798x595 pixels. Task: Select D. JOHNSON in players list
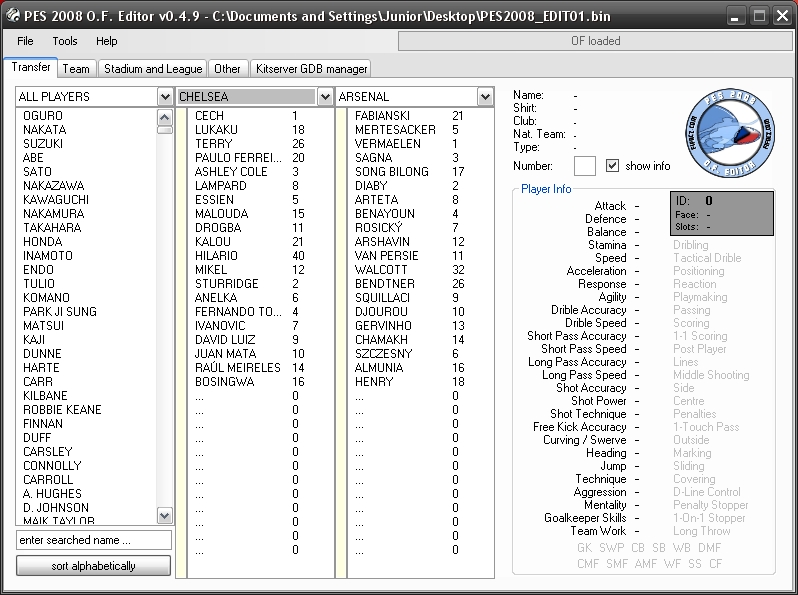[56, 508]
